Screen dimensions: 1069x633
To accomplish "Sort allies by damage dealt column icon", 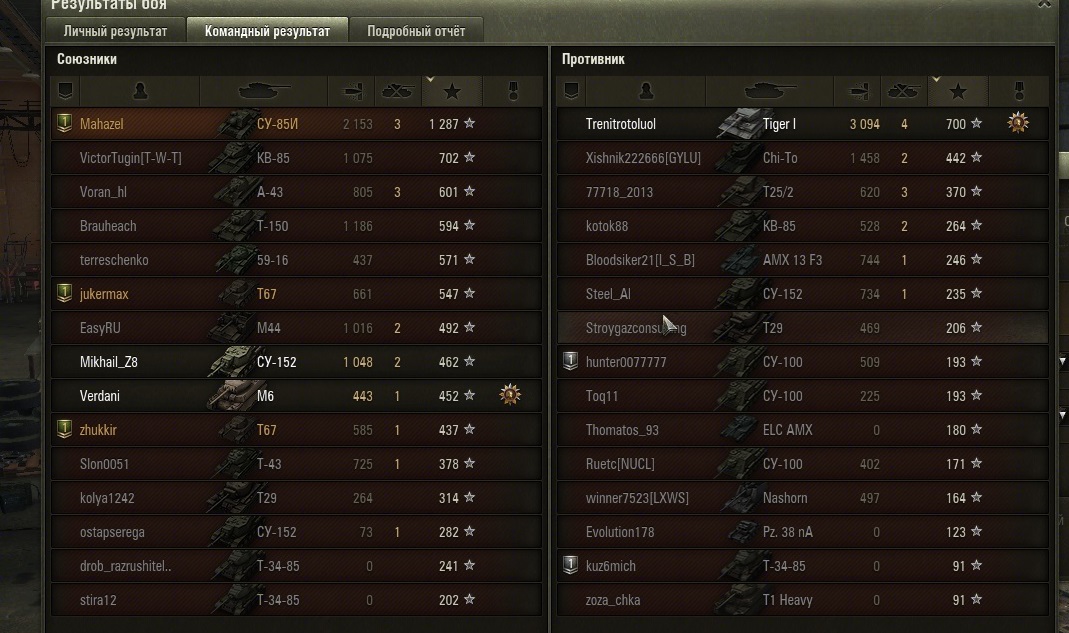I will pyautogui.click(x=352, y=91).
